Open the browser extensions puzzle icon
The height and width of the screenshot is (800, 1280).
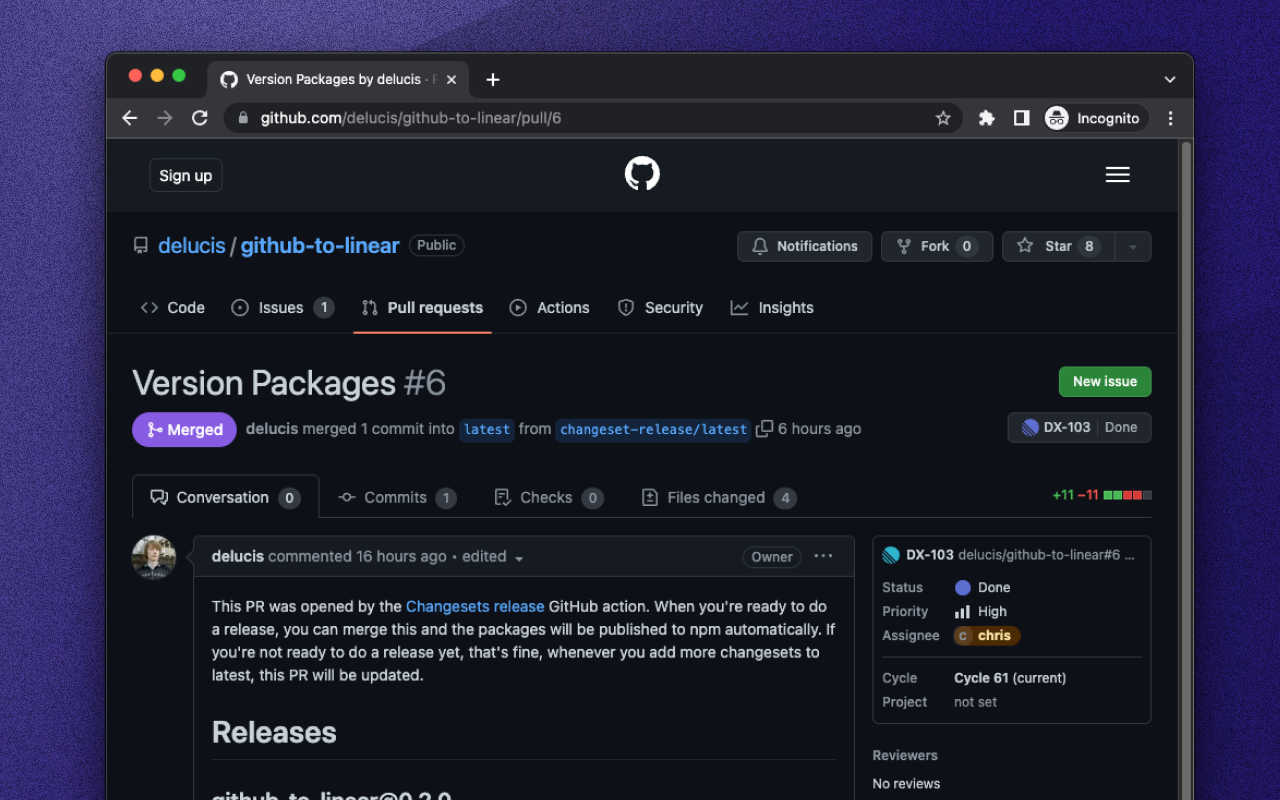pyautogui.click(x=987, y=118)
